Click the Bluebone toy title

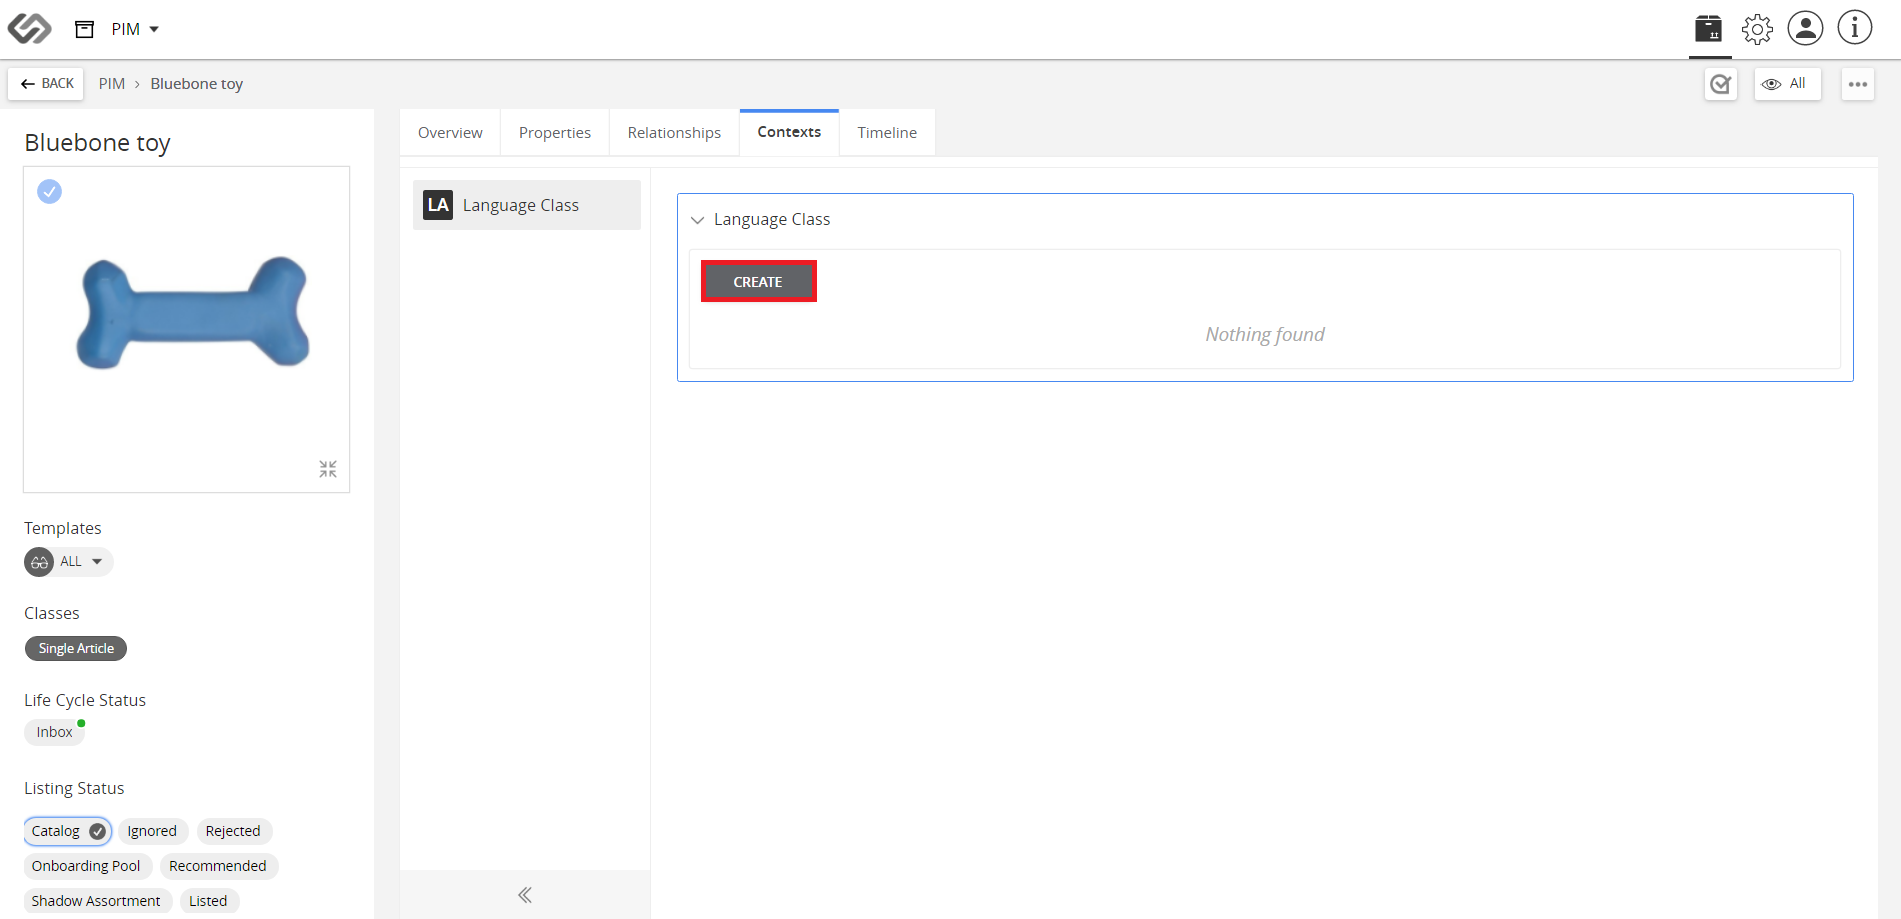(98, 143)
